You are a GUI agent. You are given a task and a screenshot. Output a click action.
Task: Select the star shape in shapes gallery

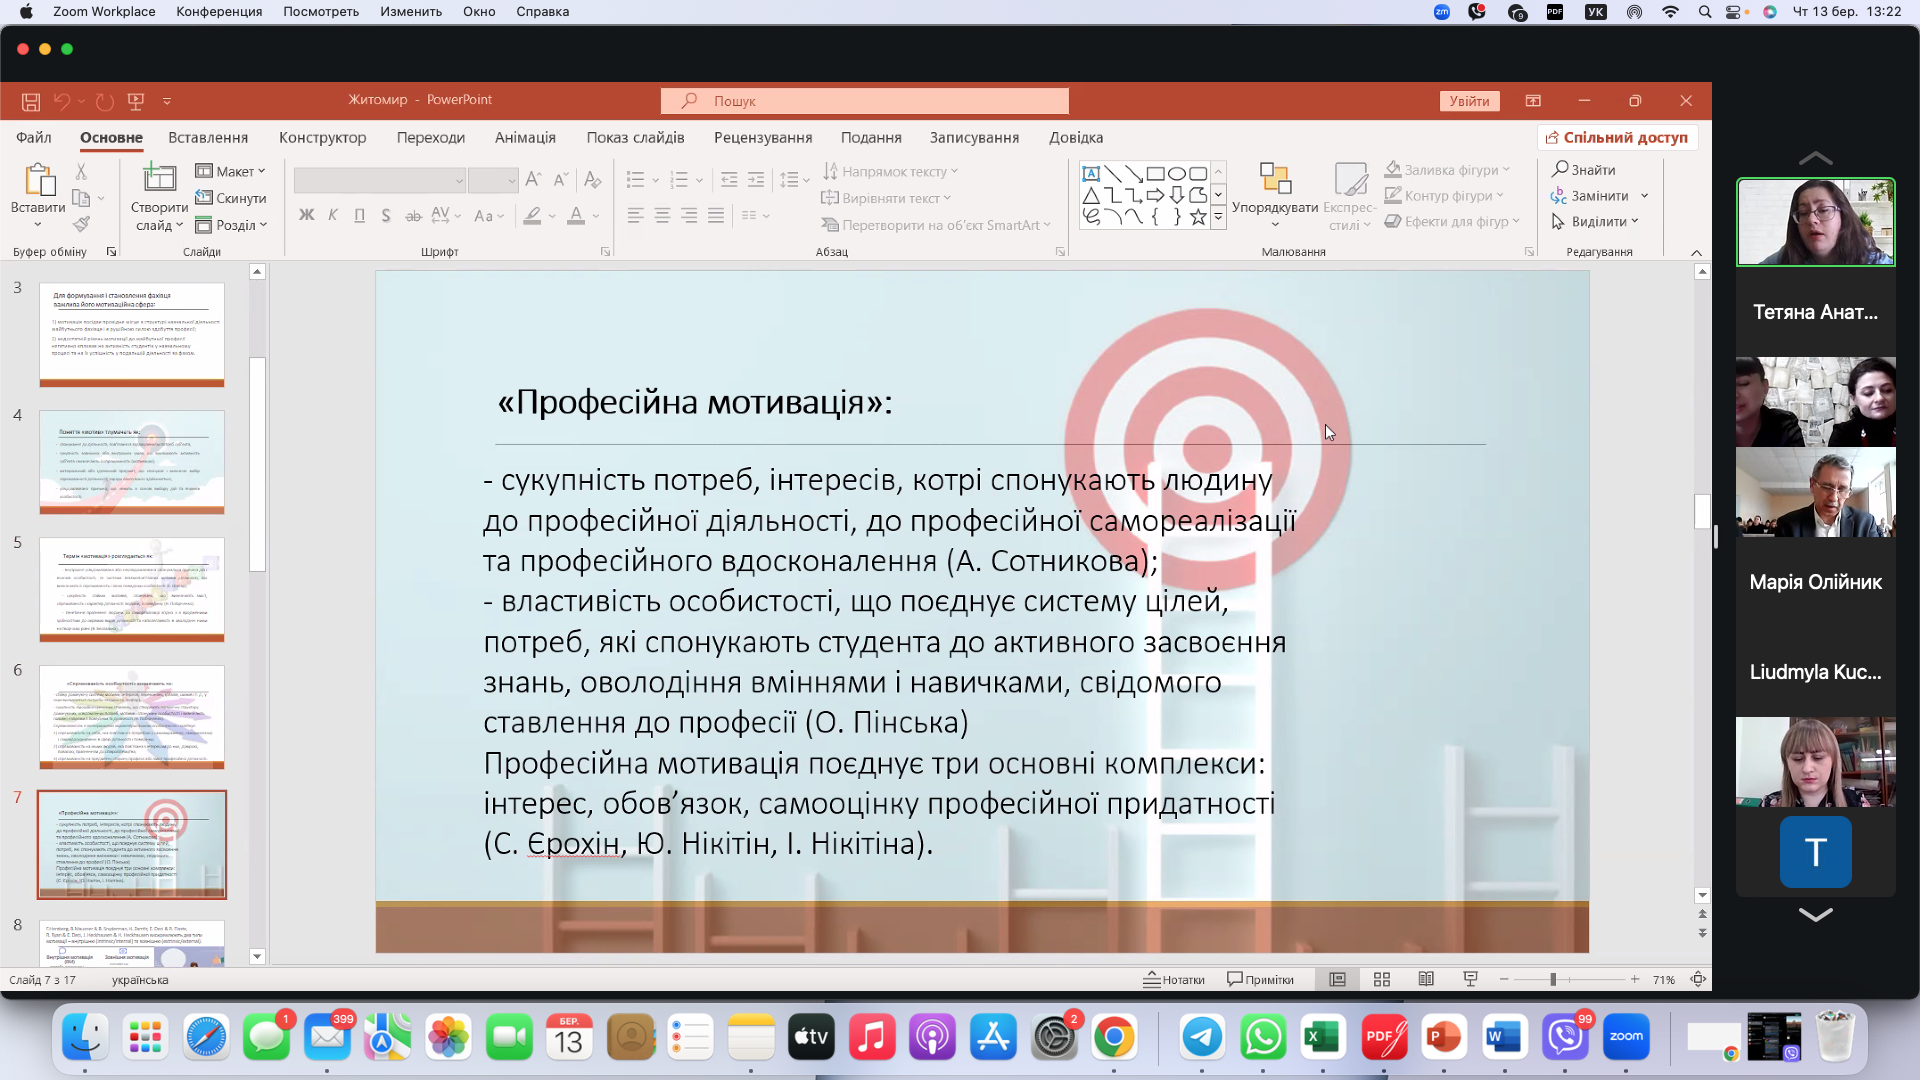[x=1198, y=217]
